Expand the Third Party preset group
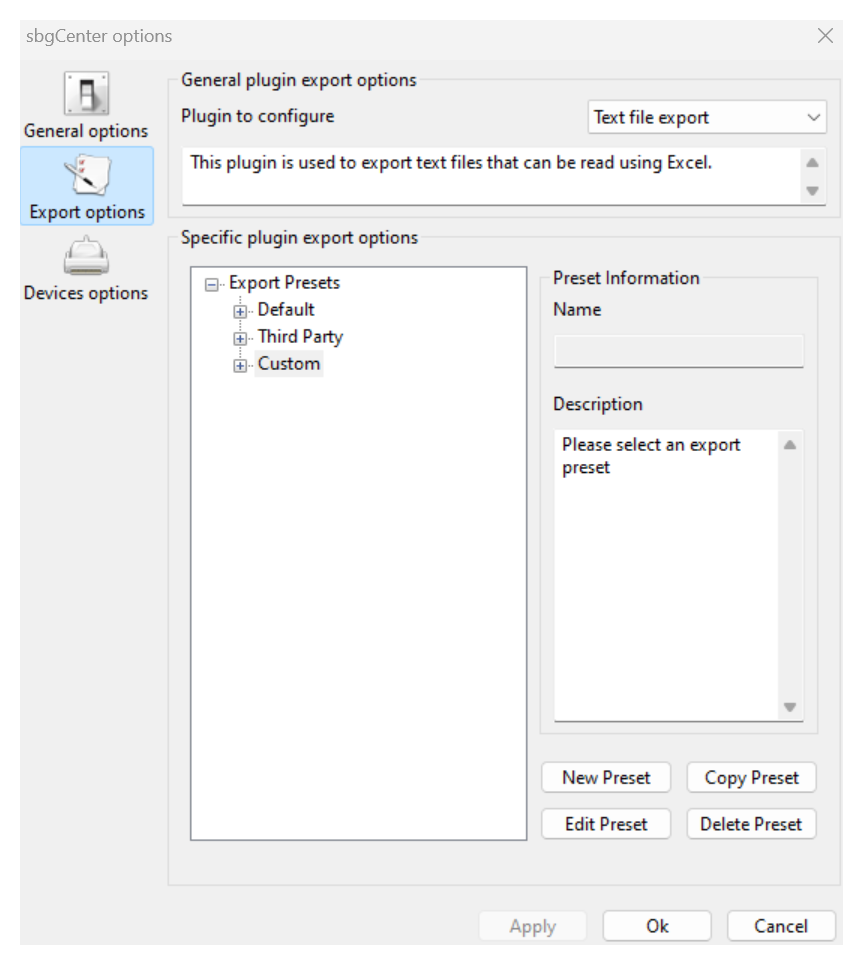Viewport: 863px width, 965px height. 240,337
